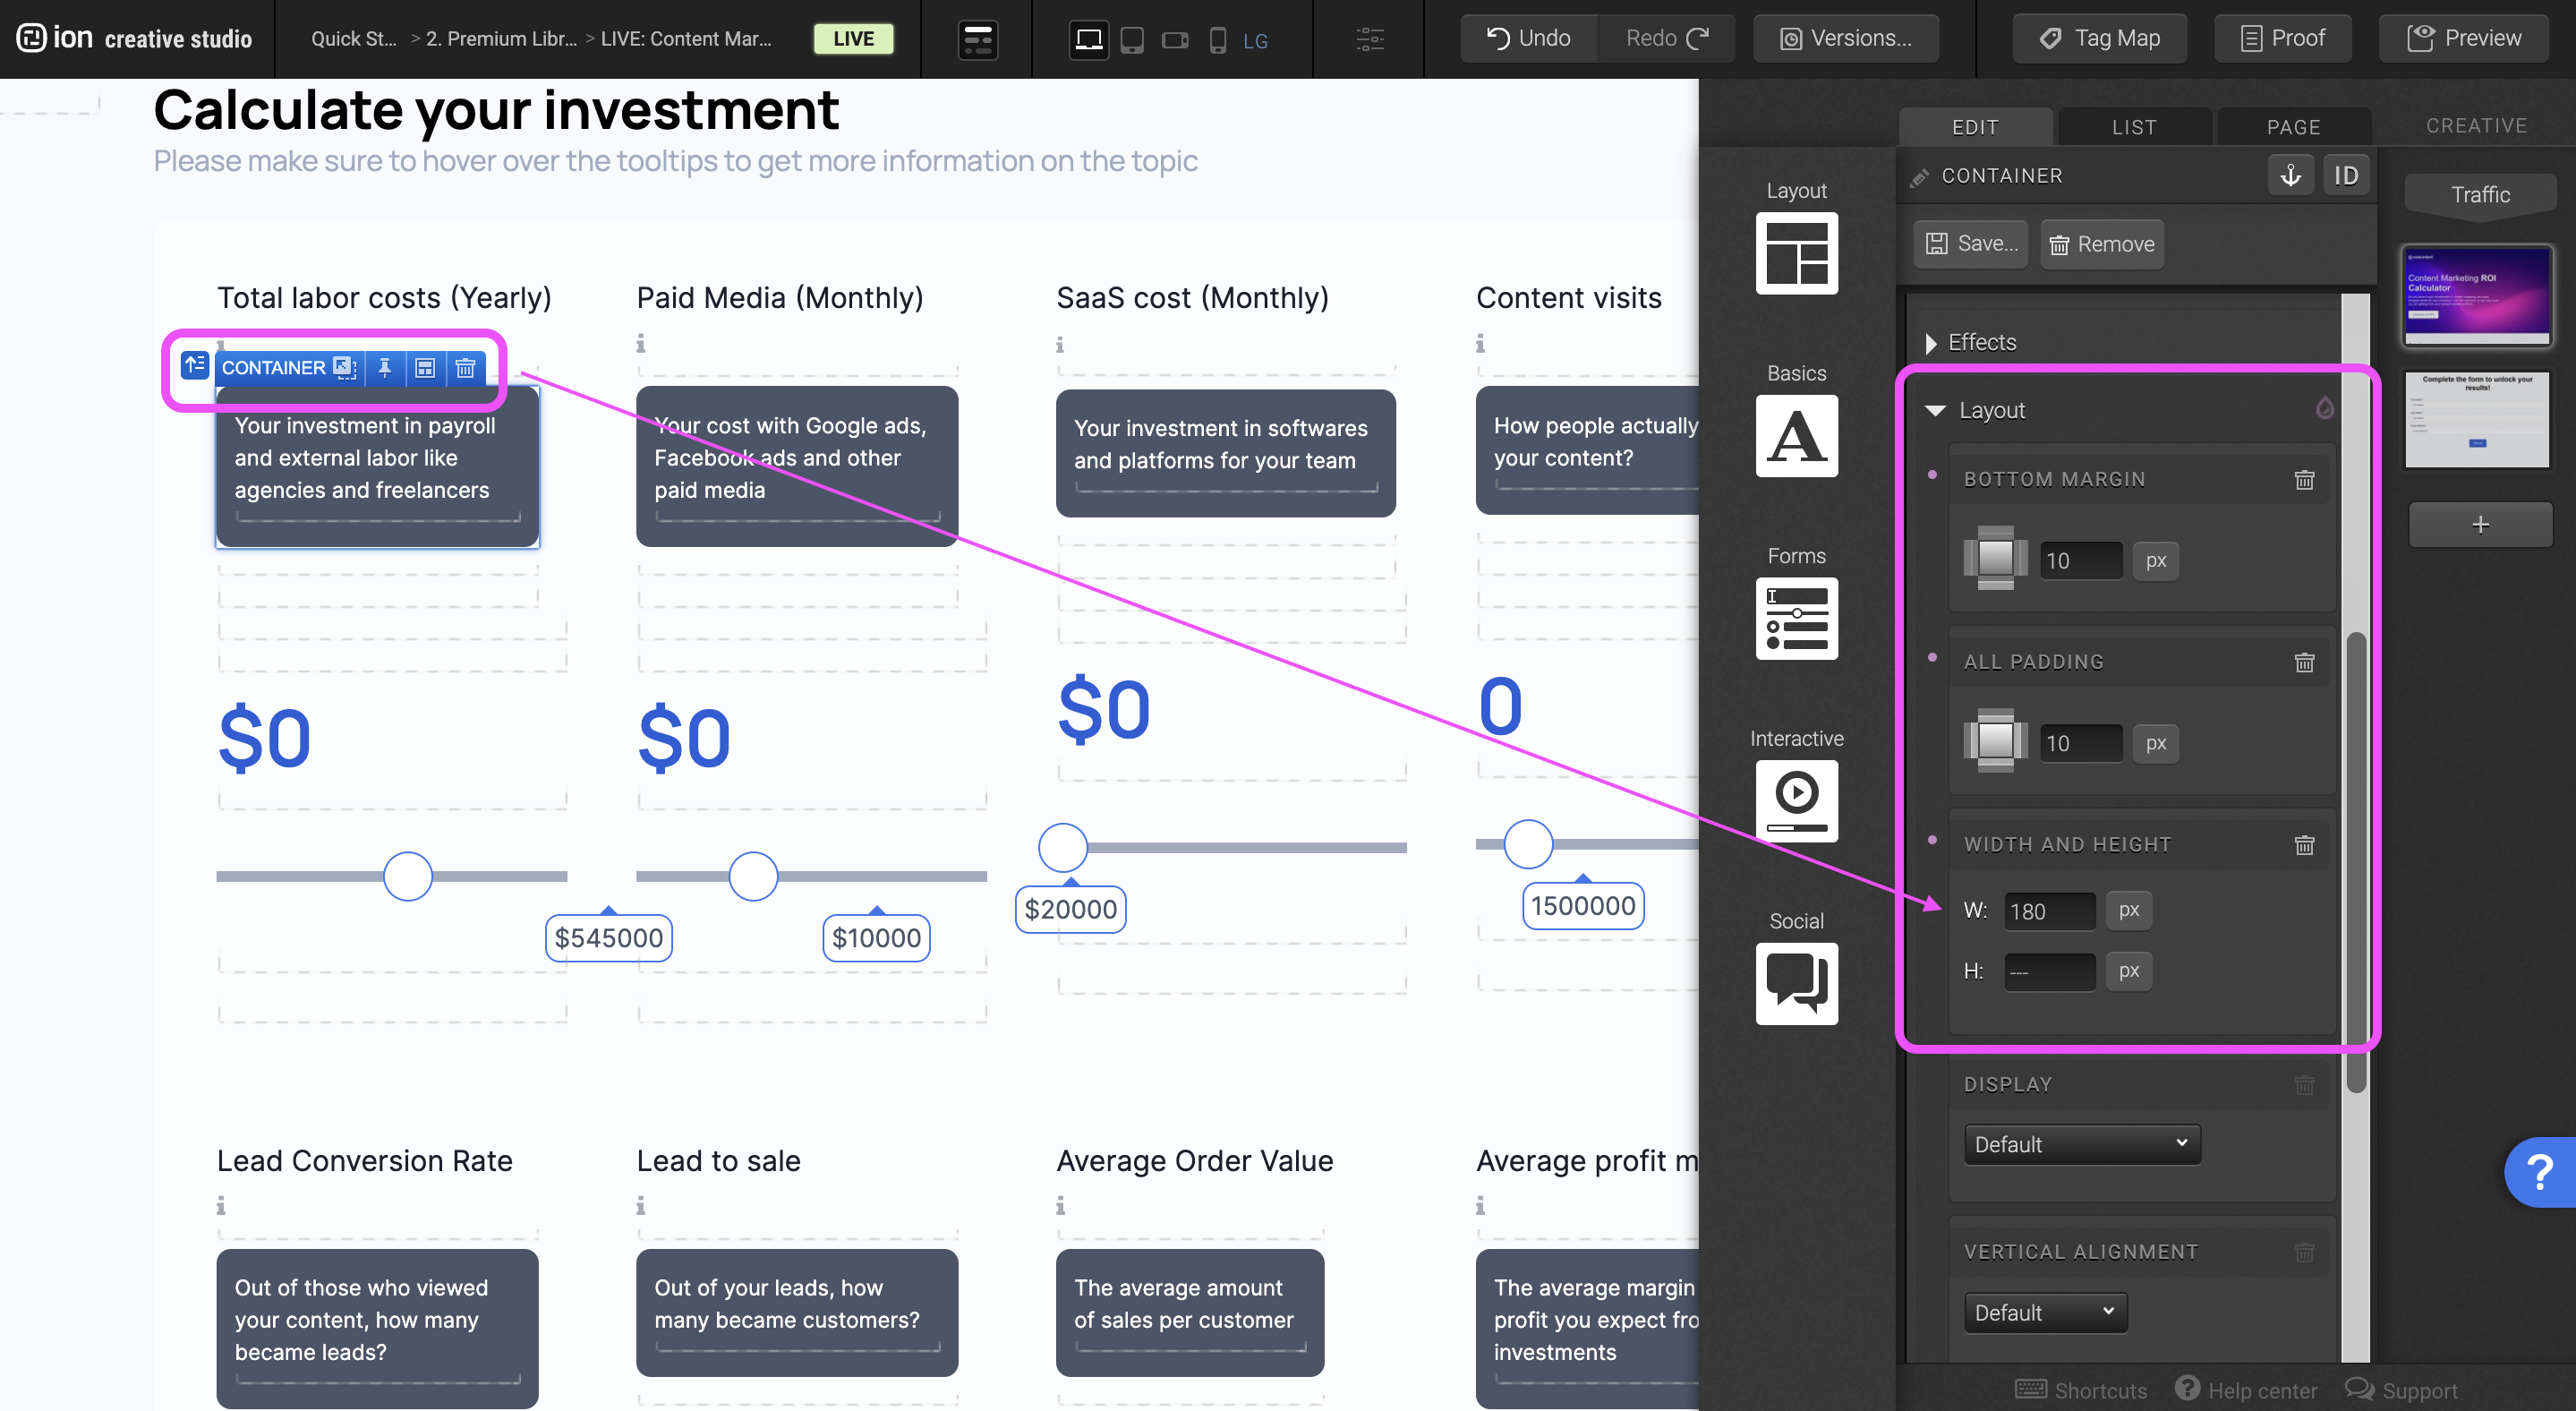Click the SaaS cost slider handle

coord(1062,847)
